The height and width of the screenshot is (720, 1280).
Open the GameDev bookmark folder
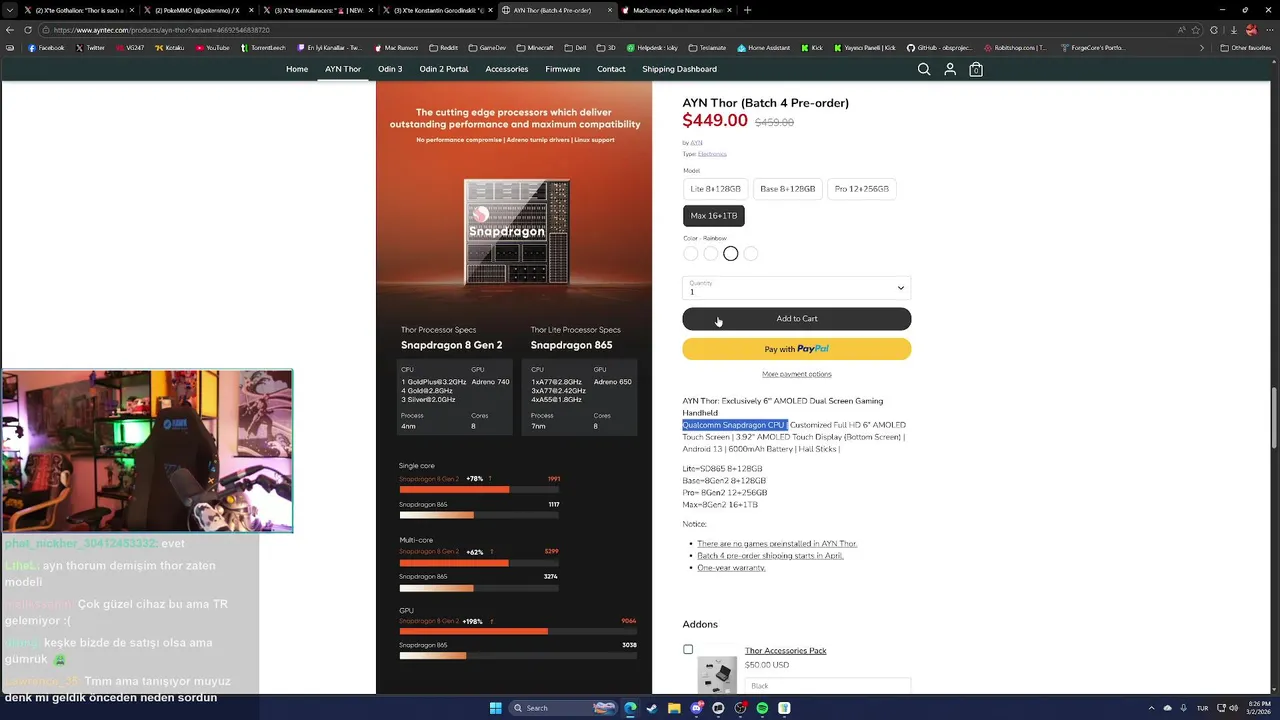487,47
